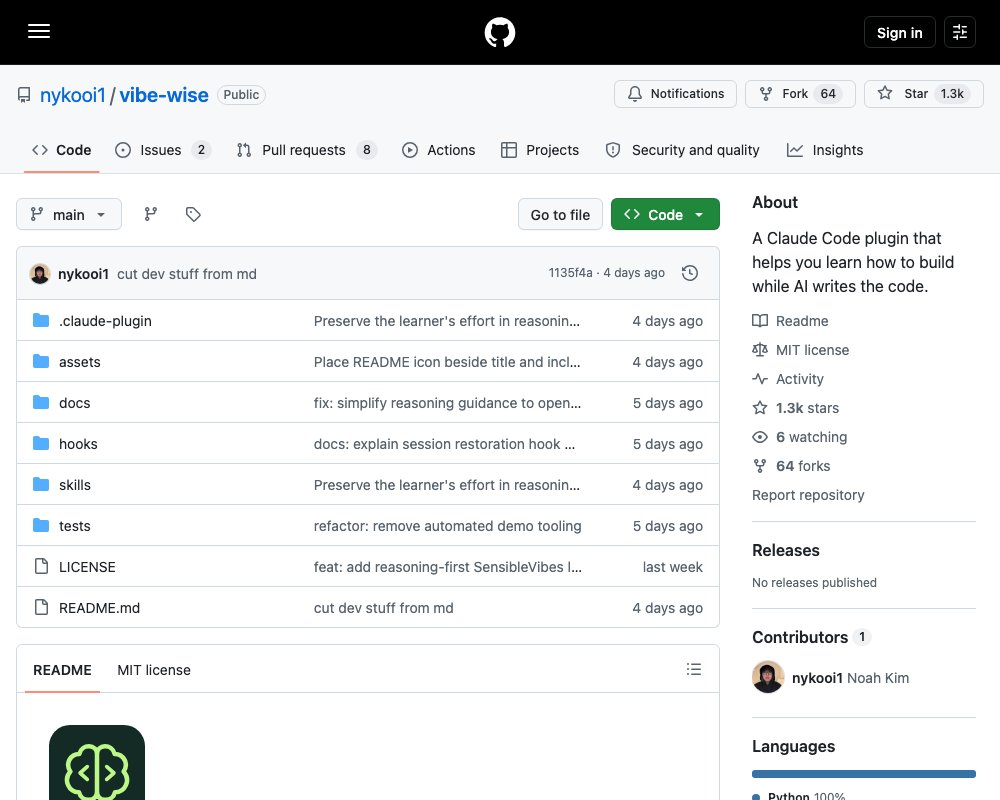View branches via the branch icon
1000x800 pixels.
151,214
